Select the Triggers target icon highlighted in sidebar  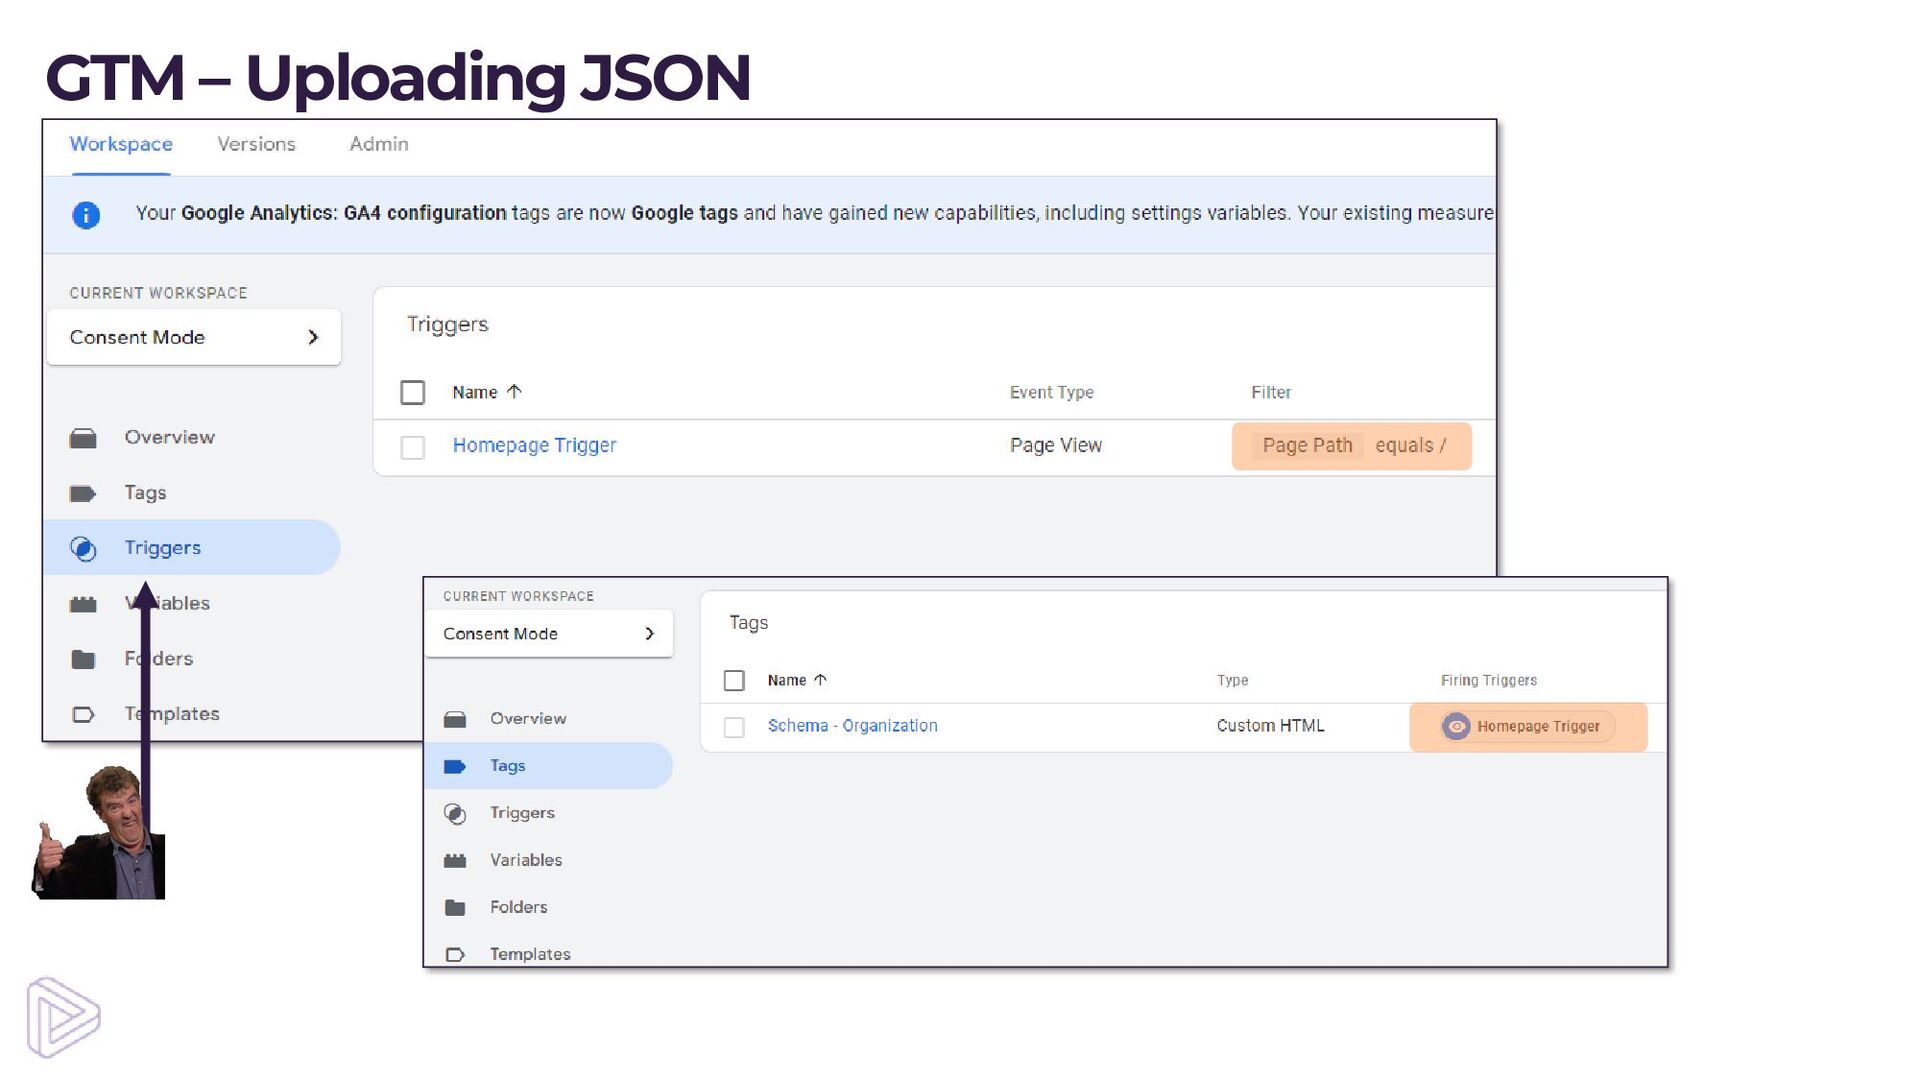point(83,548)
